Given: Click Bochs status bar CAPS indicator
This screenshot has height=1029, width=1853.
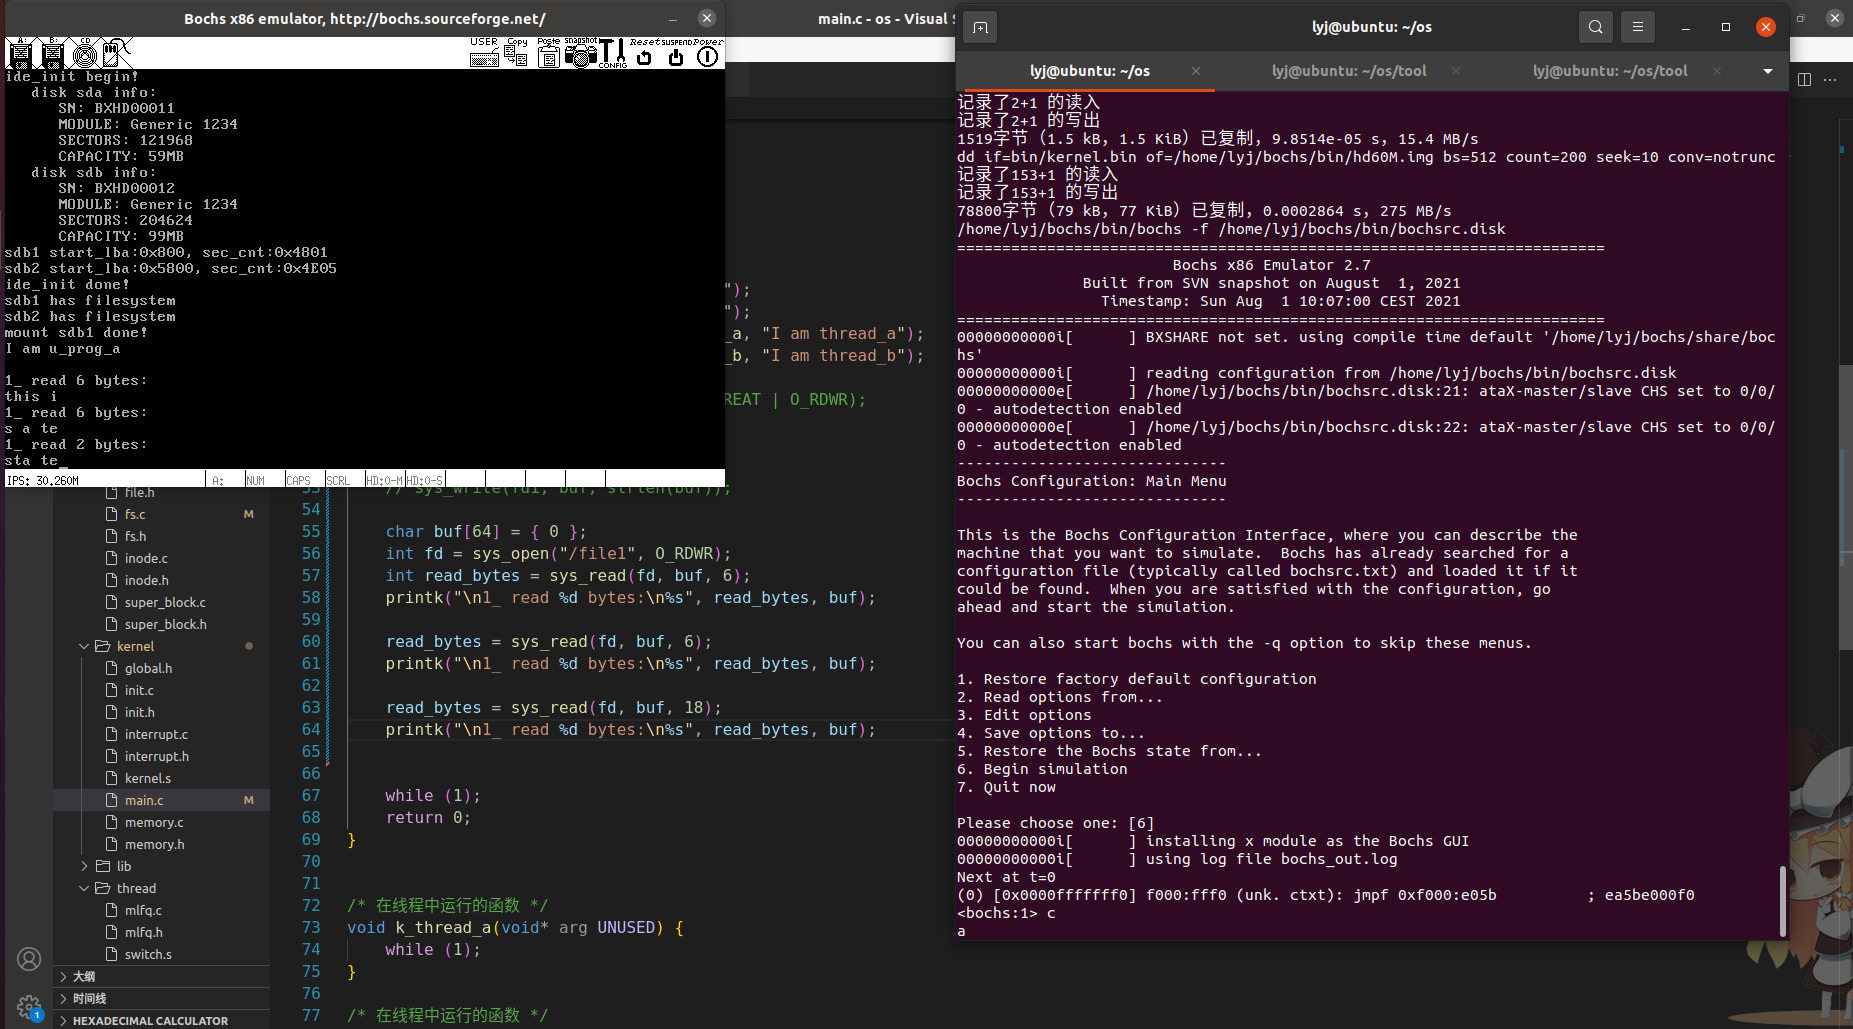Looking at the screenshot, I should point(298,480).
